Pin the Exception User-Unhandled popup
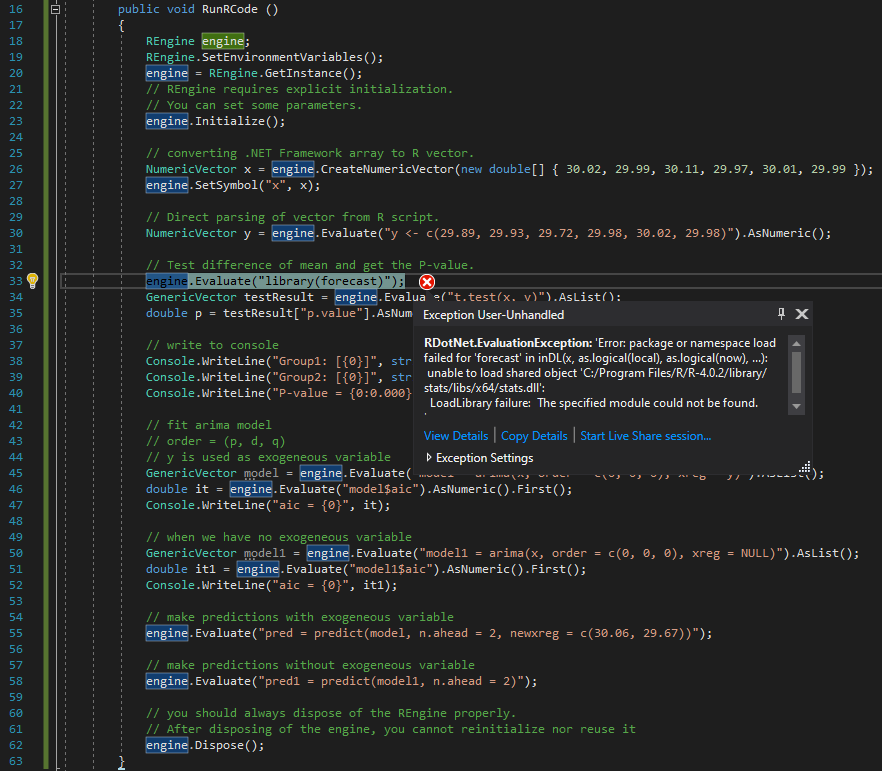 pyautogui.click(x=781, y=314)
